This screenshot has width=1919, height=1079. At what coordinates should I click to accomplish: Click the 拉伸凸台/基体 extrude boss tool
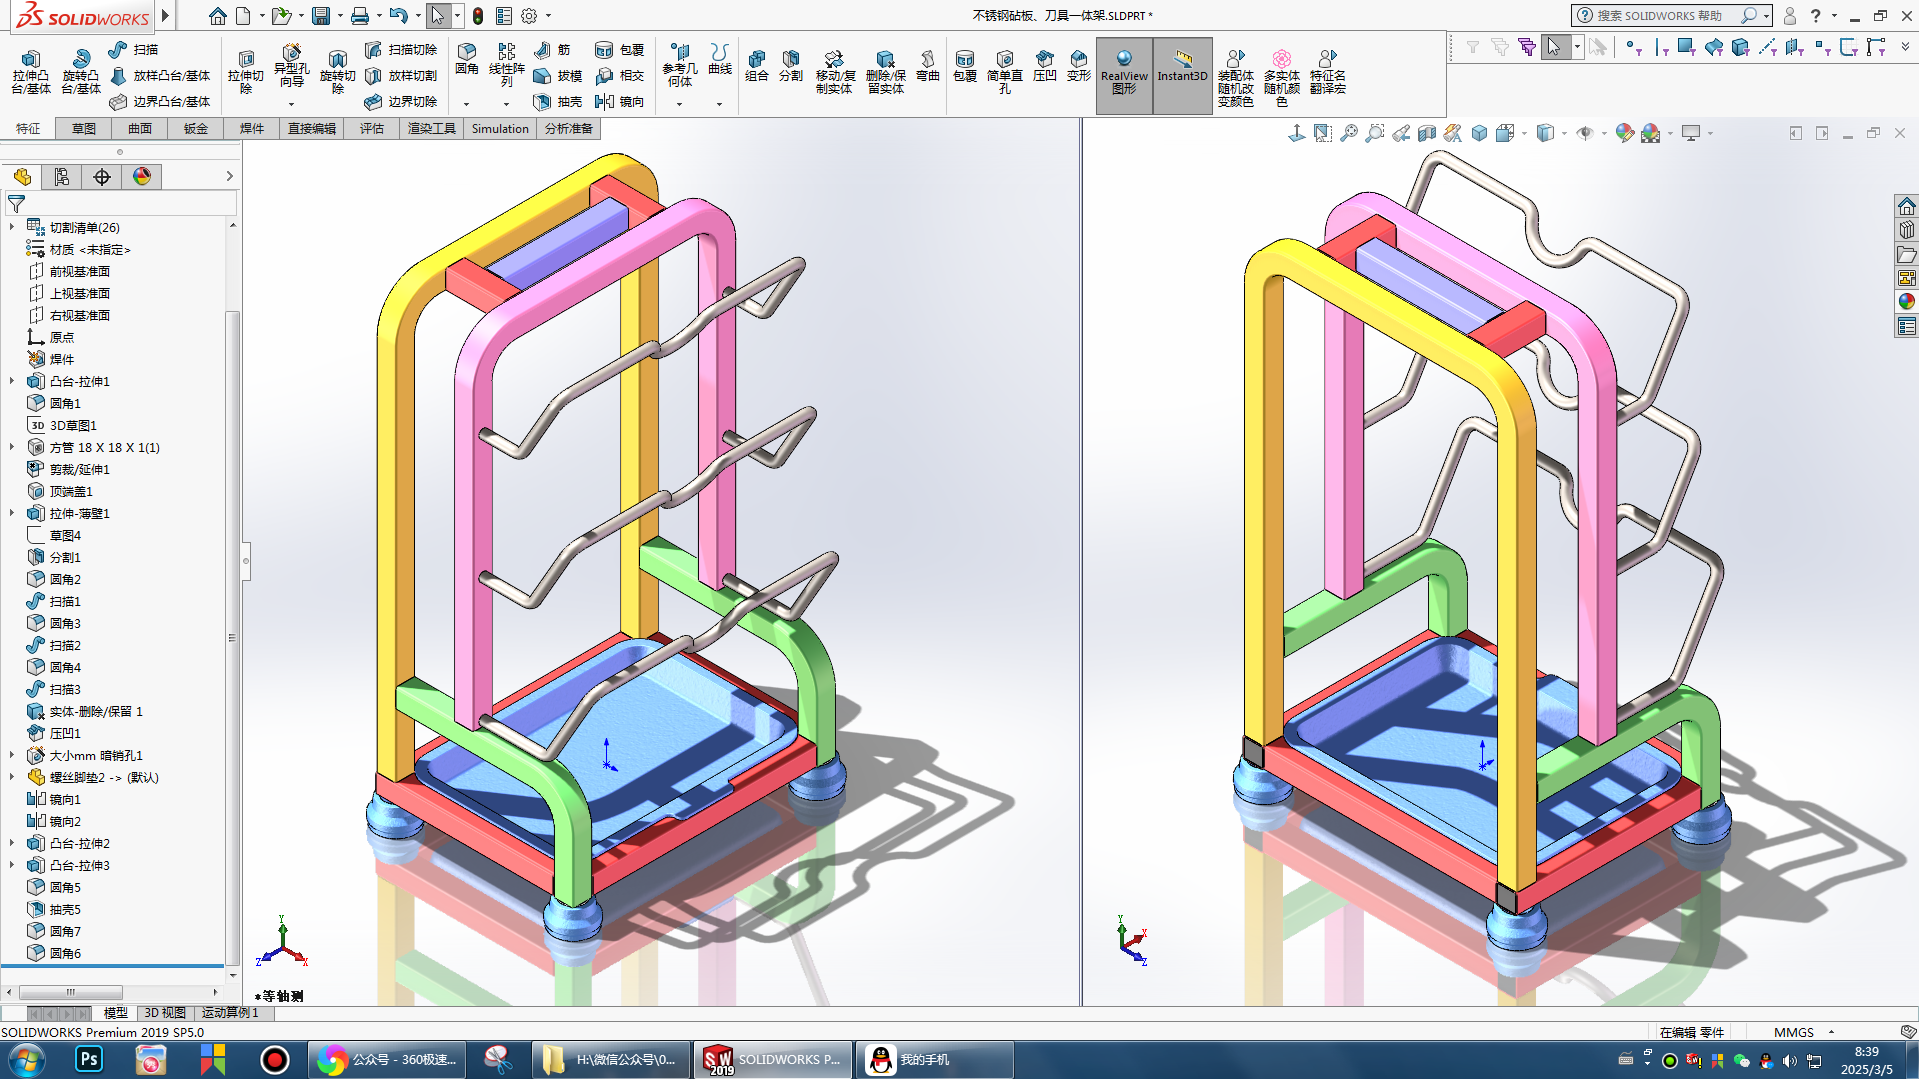point(30,70)
